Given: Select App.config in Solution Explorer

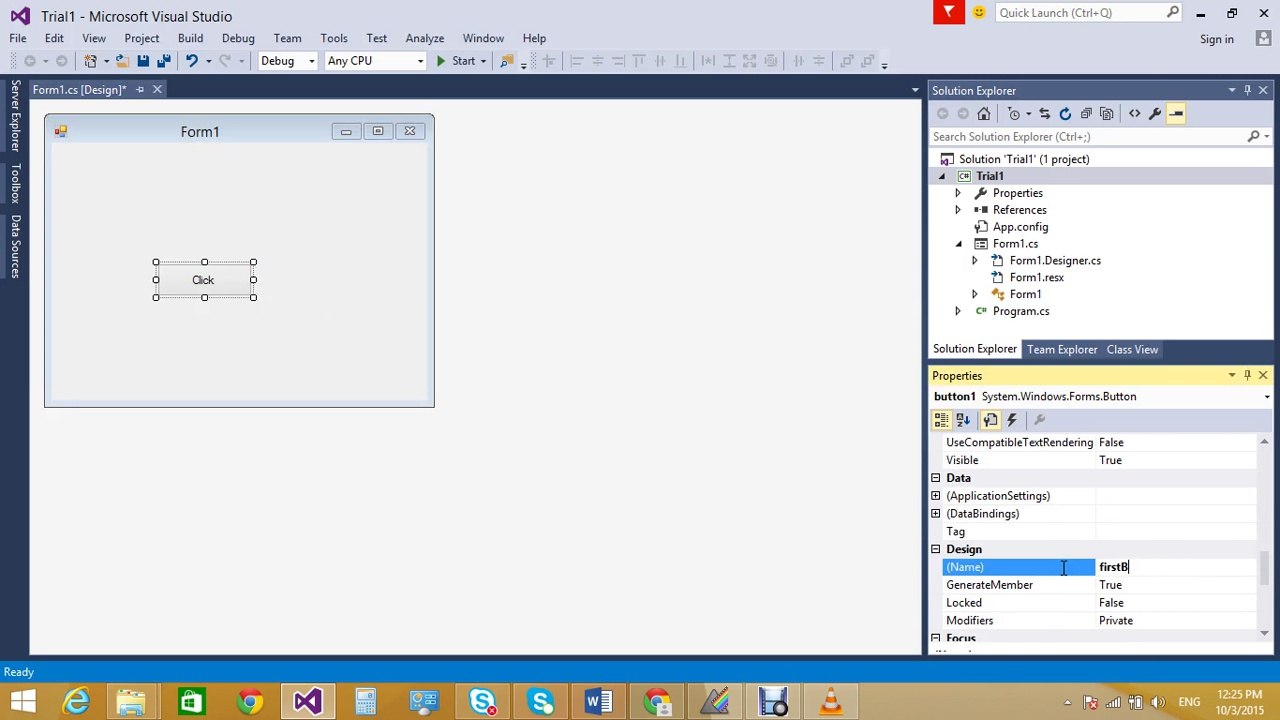Looking at the screenshot, I should coord(1020,227).
